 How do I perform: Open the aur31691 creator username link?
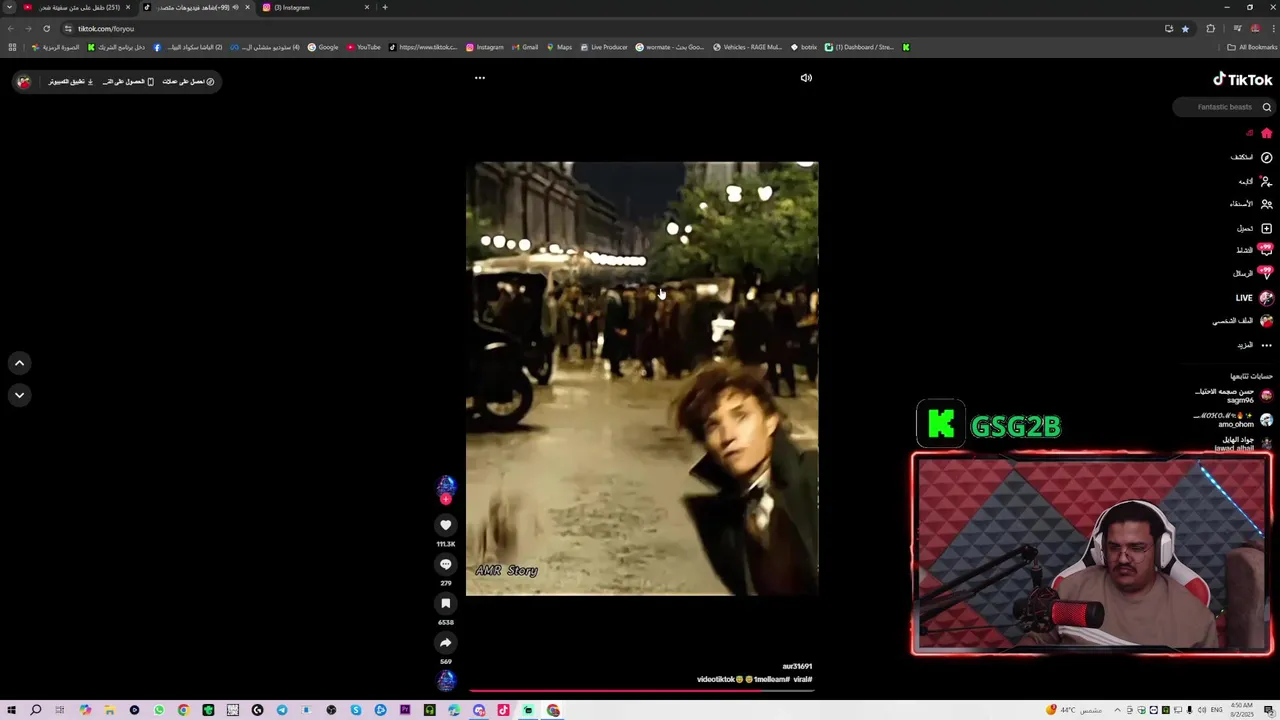coord(797,666)
